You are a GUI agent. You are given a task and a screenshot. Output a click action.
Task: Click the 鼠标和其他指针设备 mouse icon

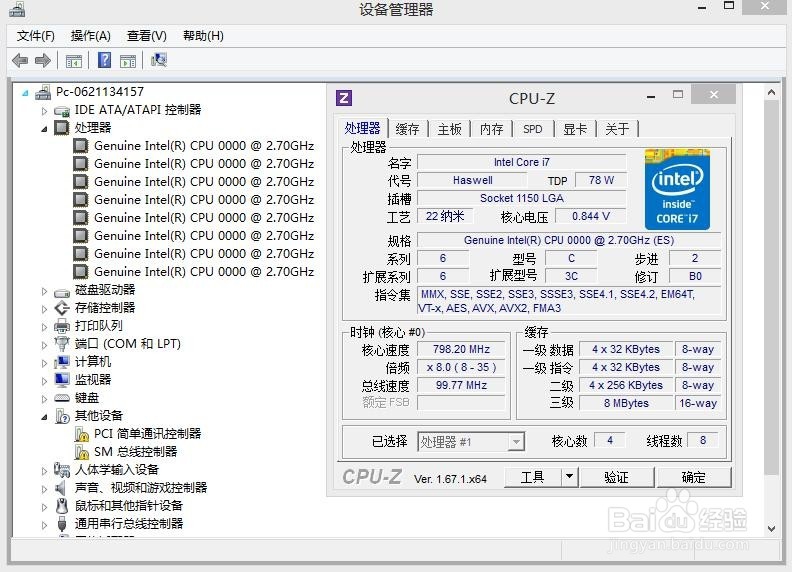tap(62, 506)
